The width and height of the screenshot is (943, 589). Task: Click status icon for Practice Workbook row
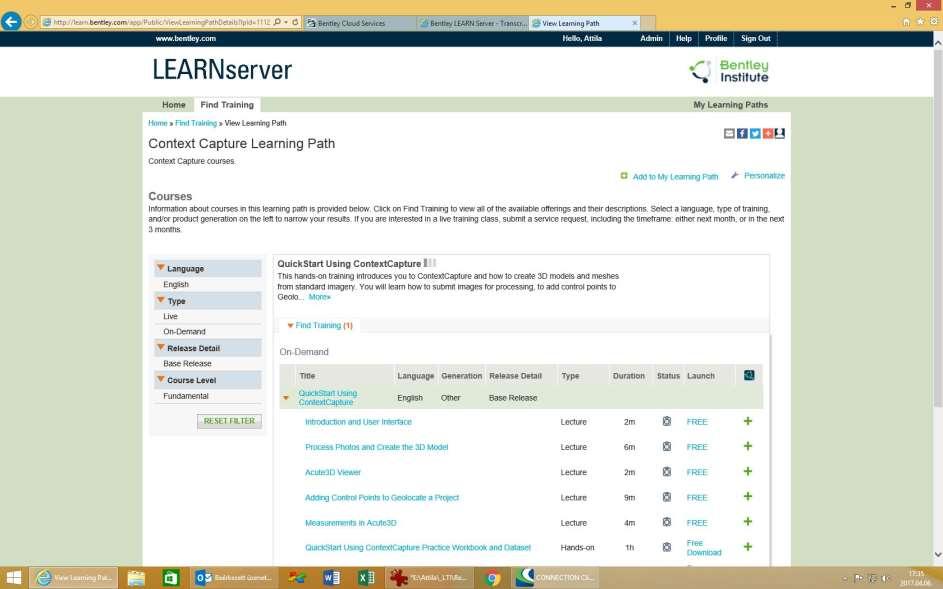tap(666, 547)
